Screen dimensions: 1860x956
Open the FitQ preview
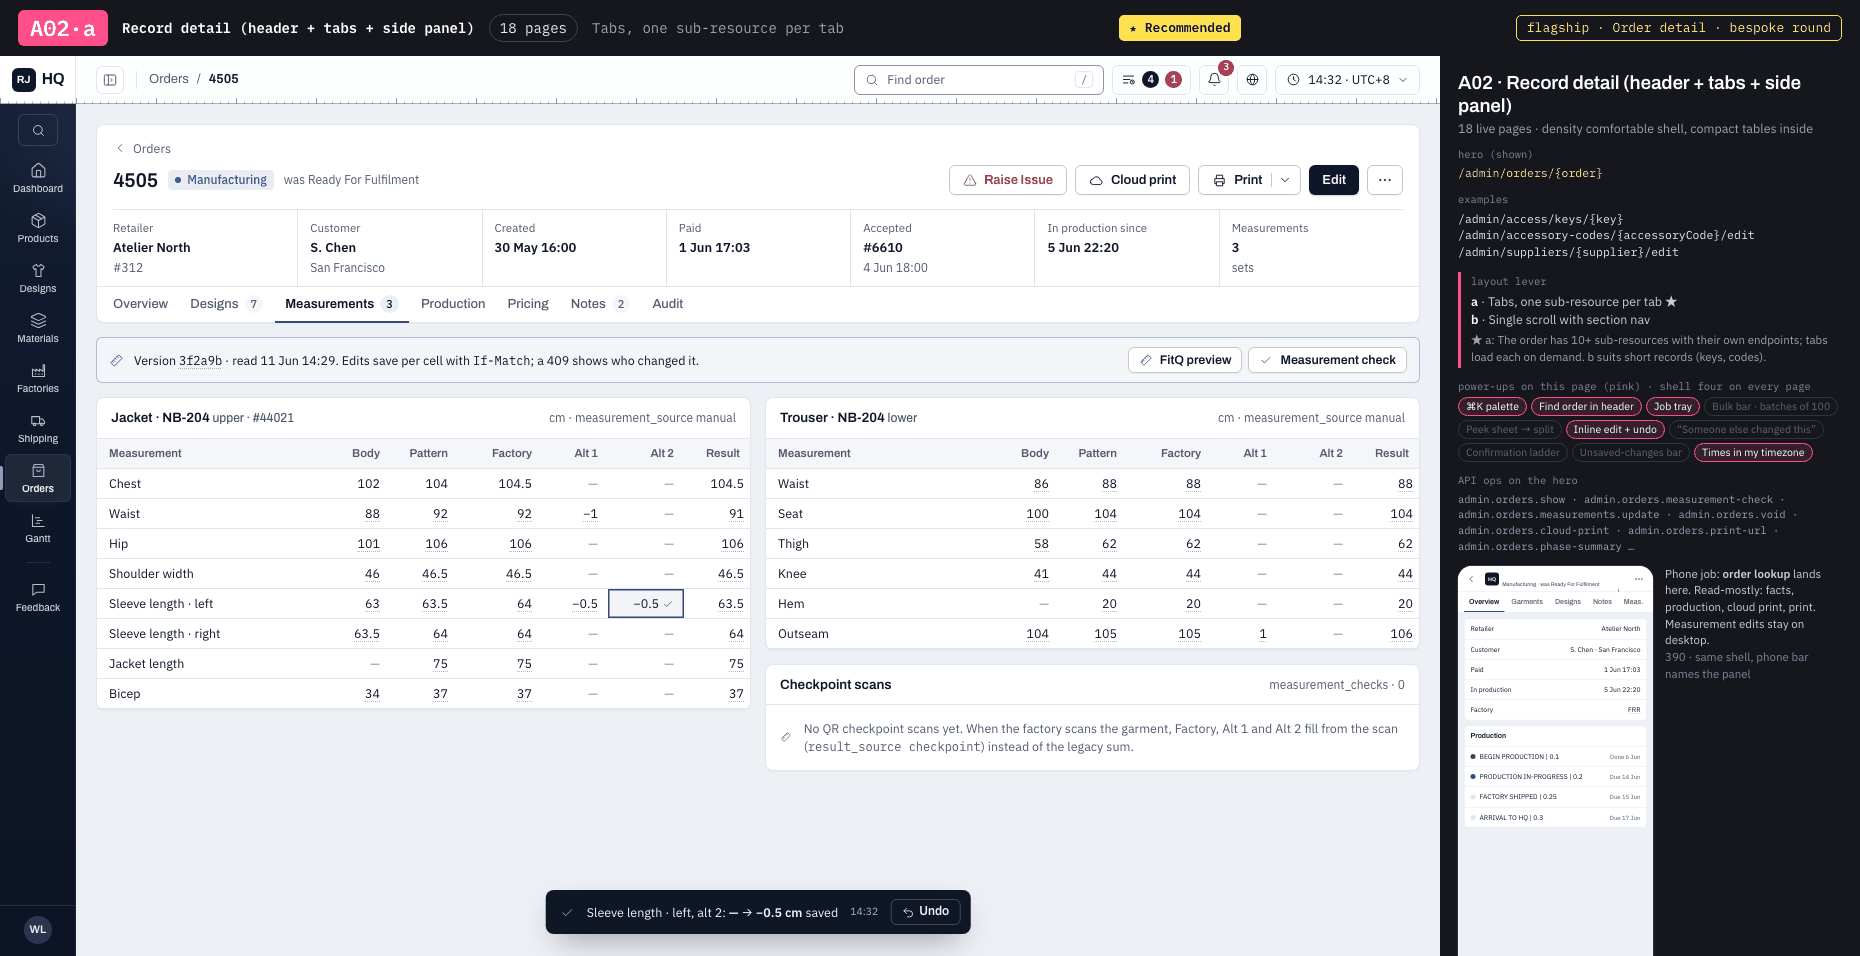coord(1185,360)
